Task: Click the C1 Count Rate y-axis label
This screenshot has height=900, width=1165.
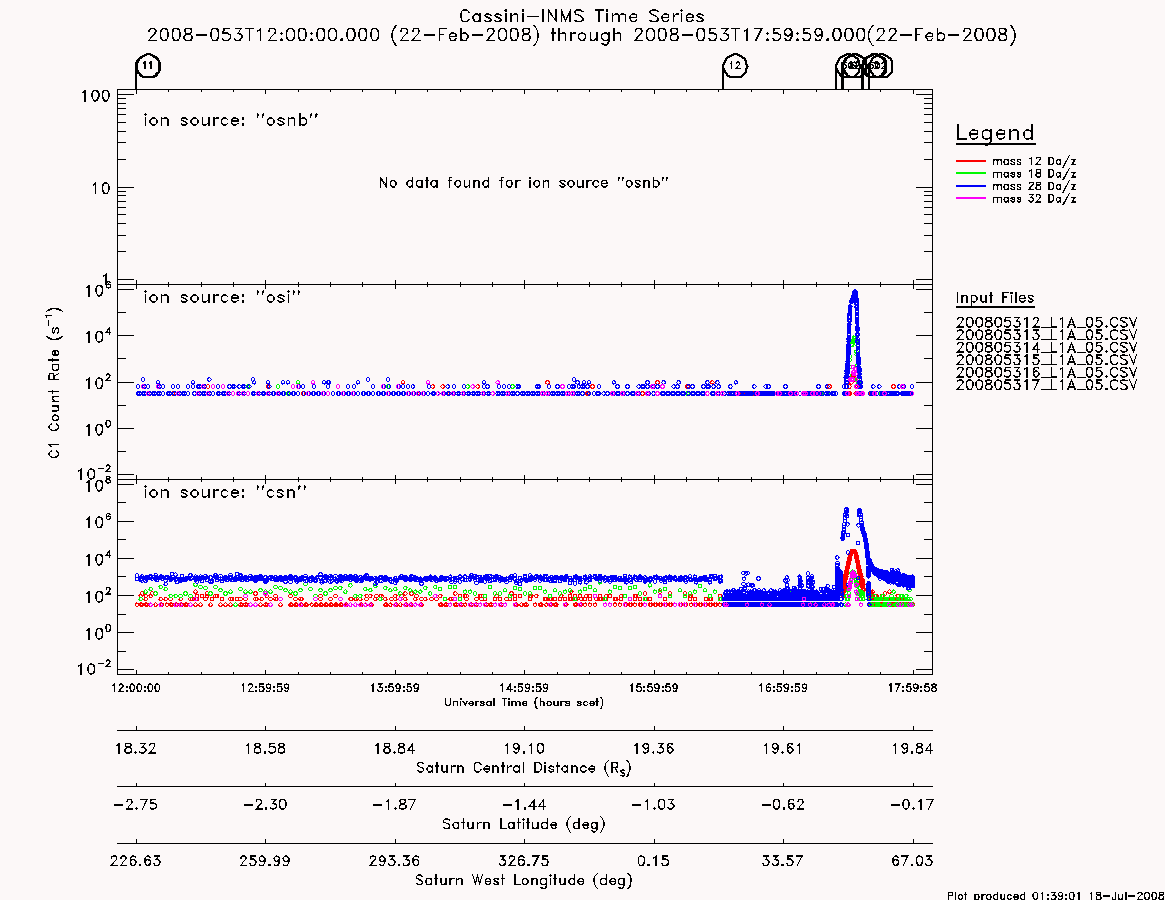Action: [x=54, y=383]
